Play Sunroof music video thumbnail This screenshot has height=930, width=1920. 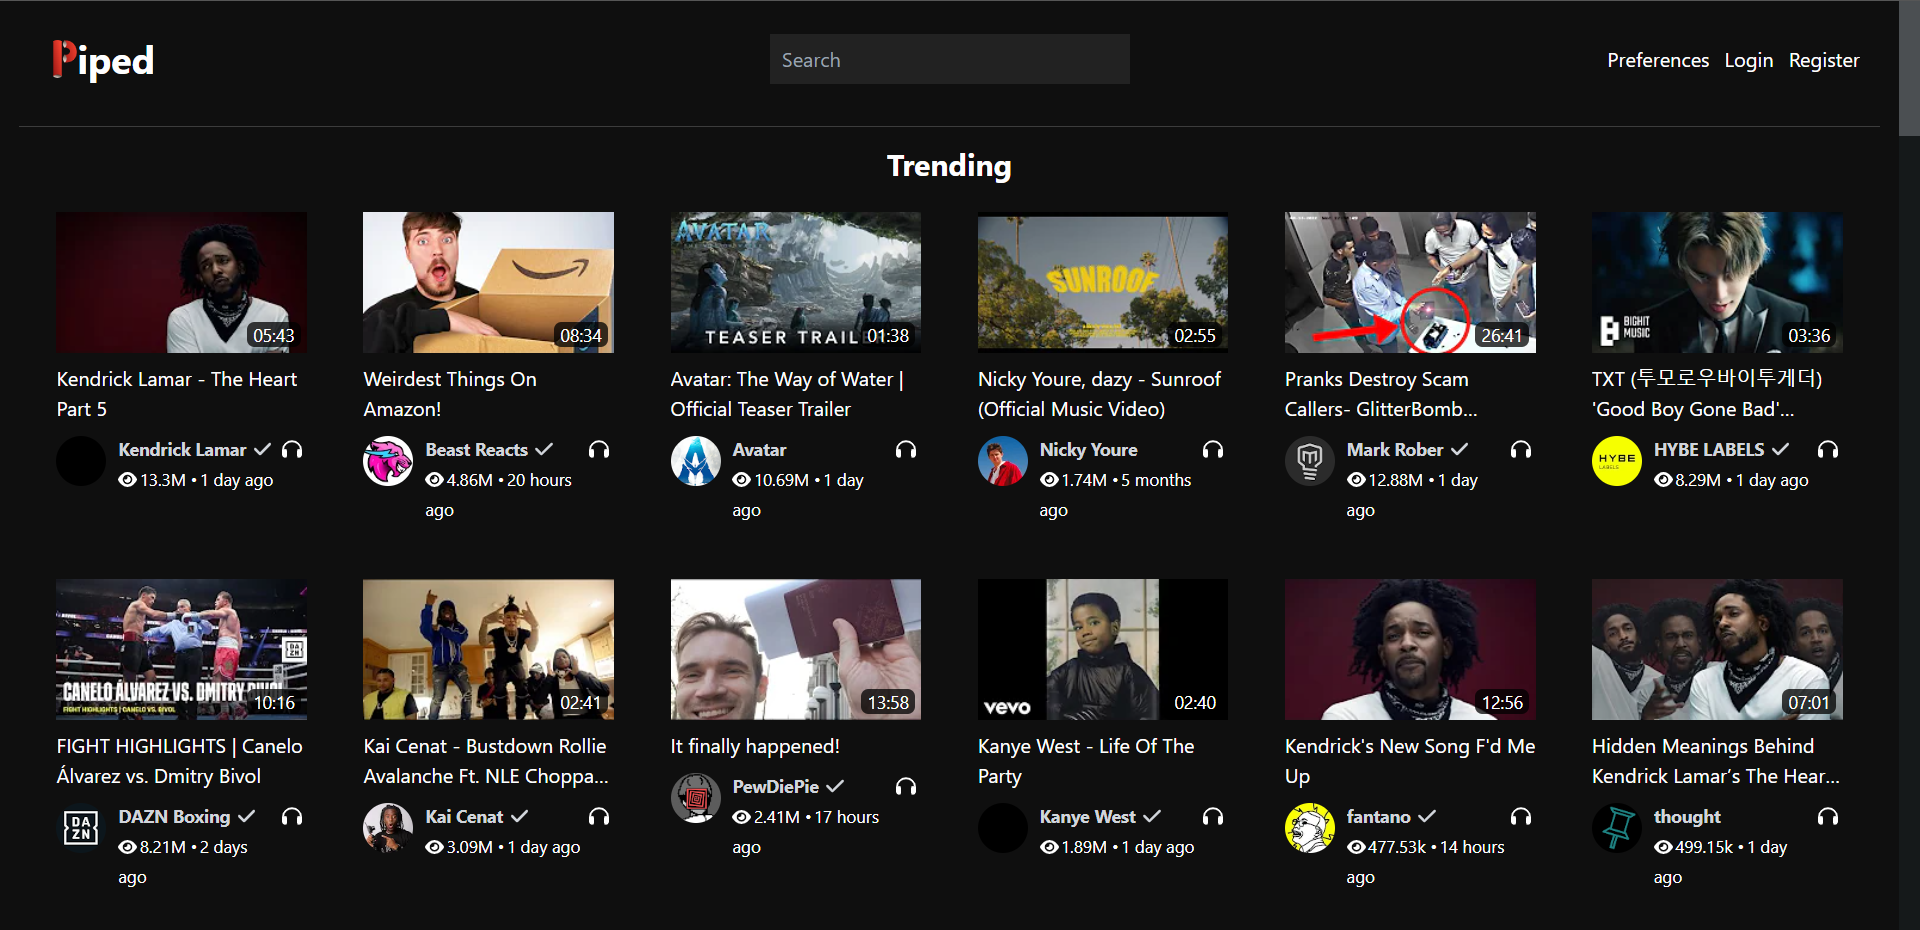tap(1103, 282)
